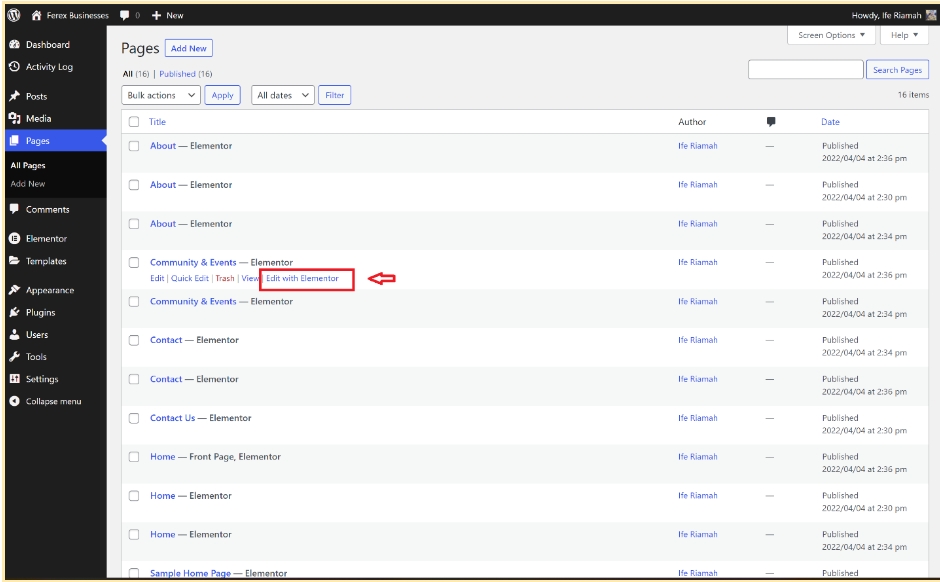Click the Elementor icon in sidebar

[14, 239]
